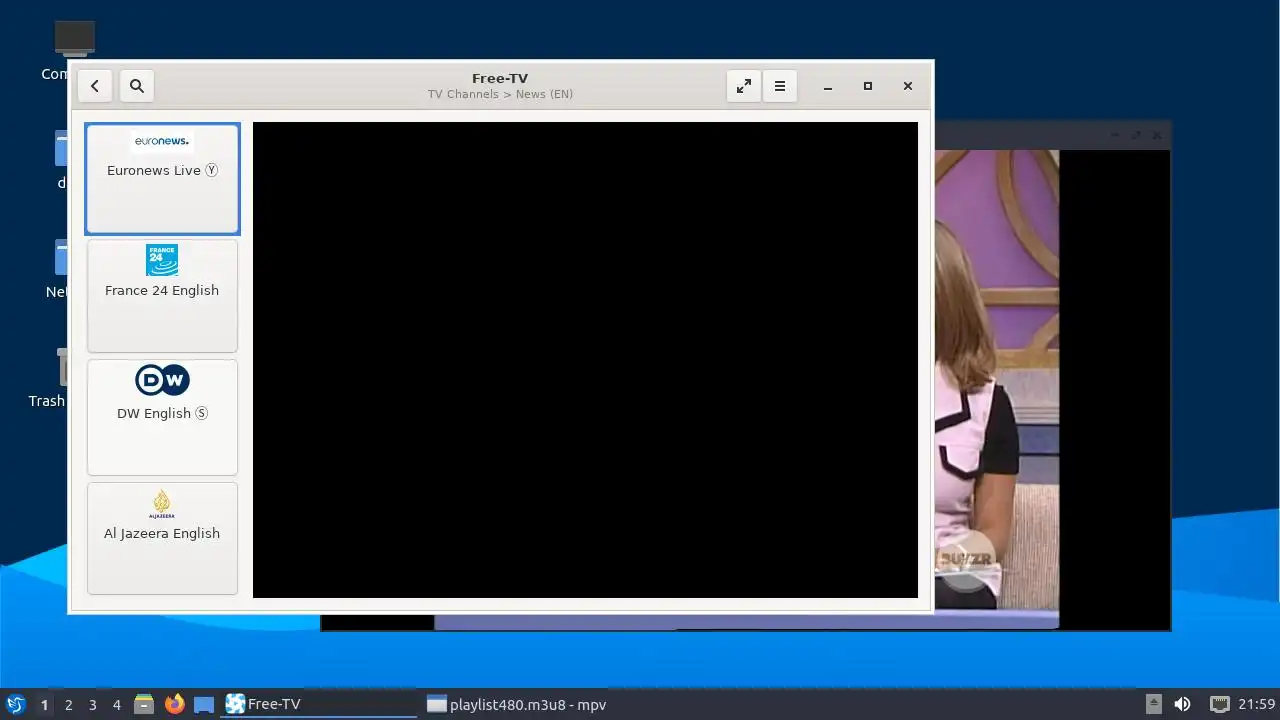The image size is (1280, 720).
Task: Launch Firefox from the taskbar
Action: click(x=174, y=704)
